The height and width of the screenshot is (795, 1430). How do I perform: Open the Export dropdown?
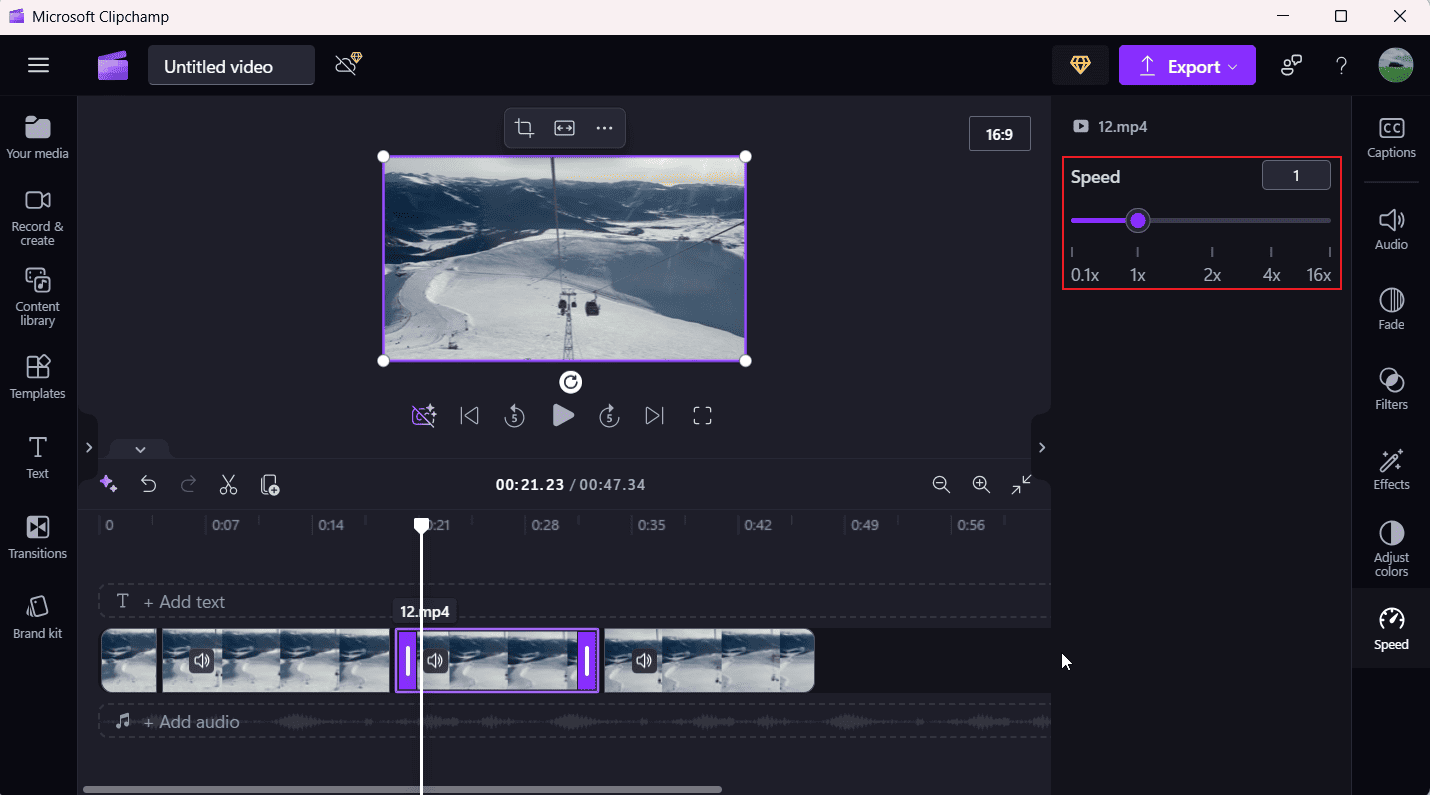click(1187, 66)
